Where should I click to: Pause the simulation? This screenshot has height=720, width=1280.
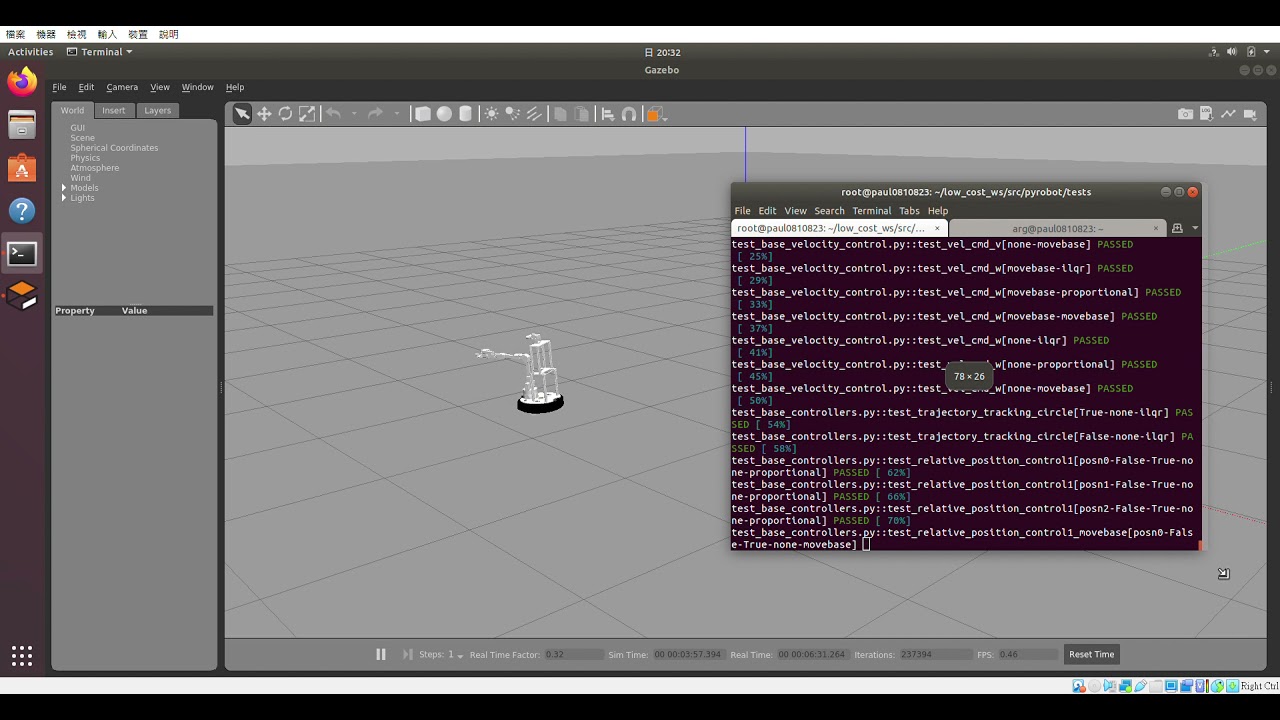tap(380, 654)
